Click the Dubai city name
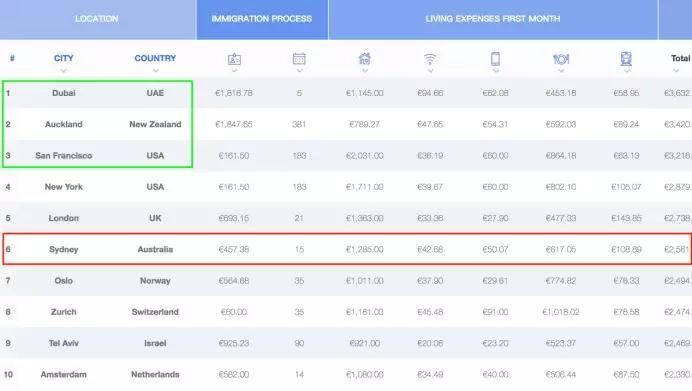The height and width of the screenshot is (391, 692). (x=64, y=93)
